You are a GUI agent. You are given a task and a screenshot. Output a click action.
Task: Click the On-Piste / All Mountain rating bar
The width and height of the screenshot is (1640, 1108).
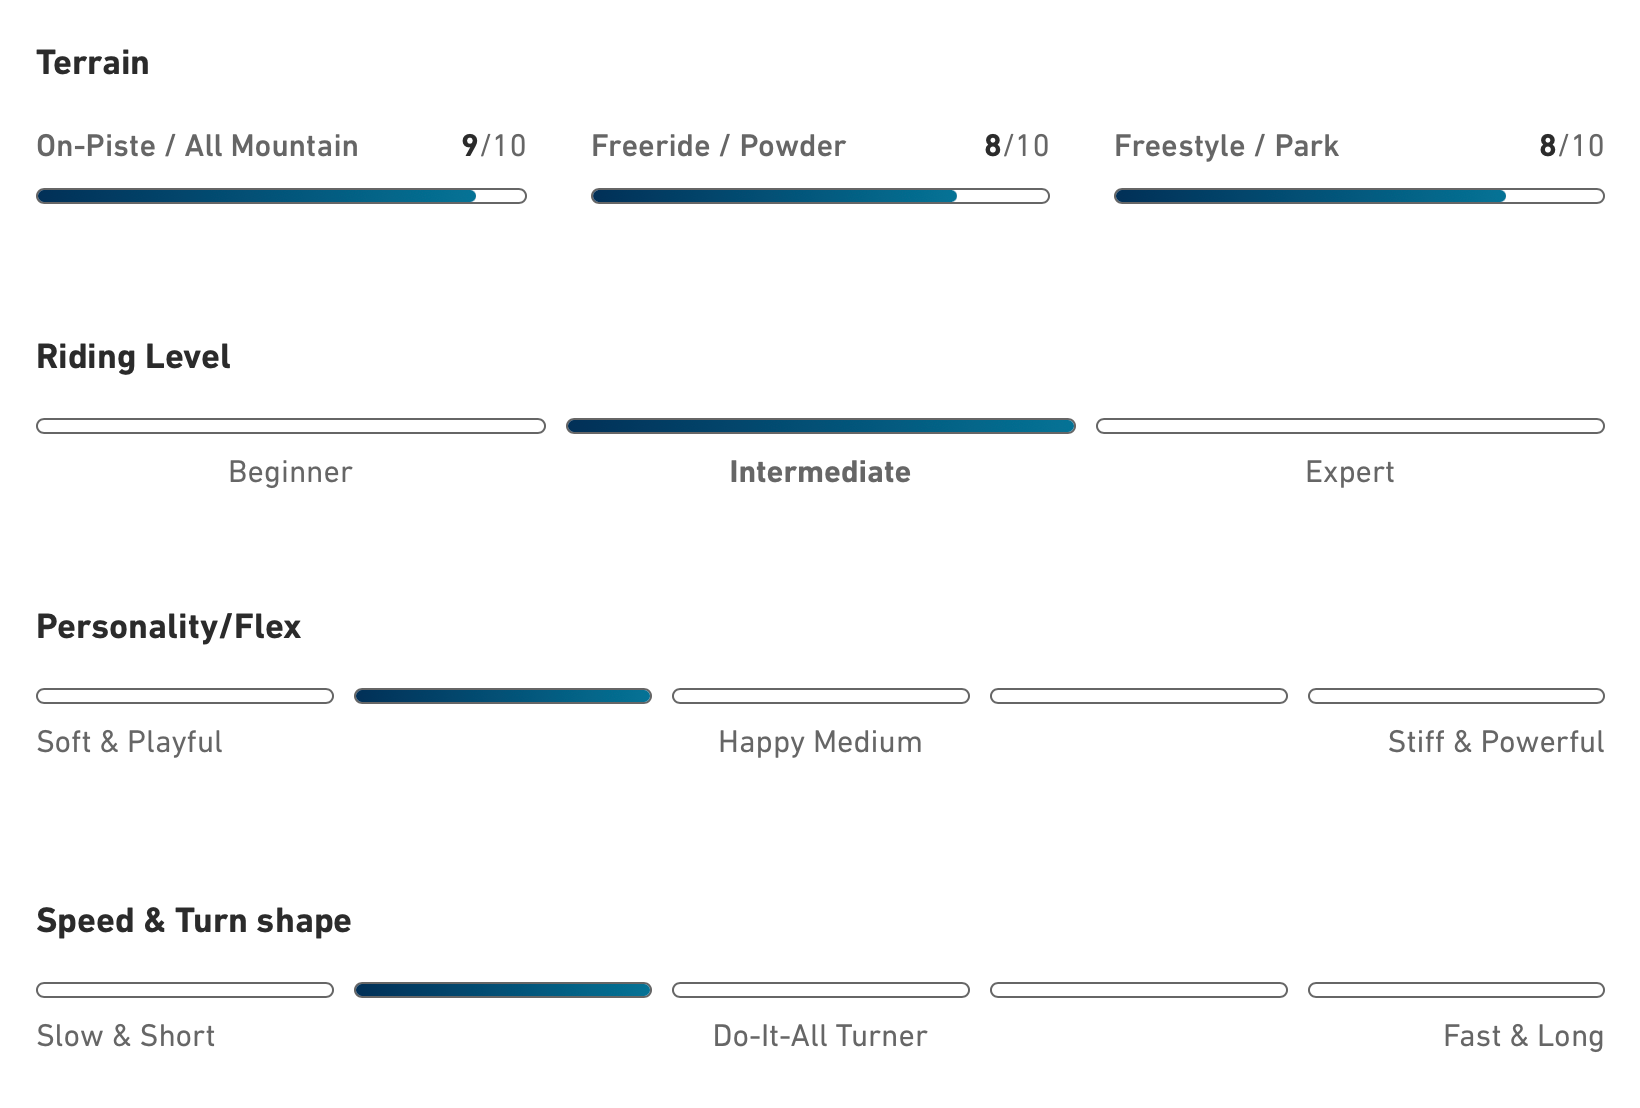[281, 196]
